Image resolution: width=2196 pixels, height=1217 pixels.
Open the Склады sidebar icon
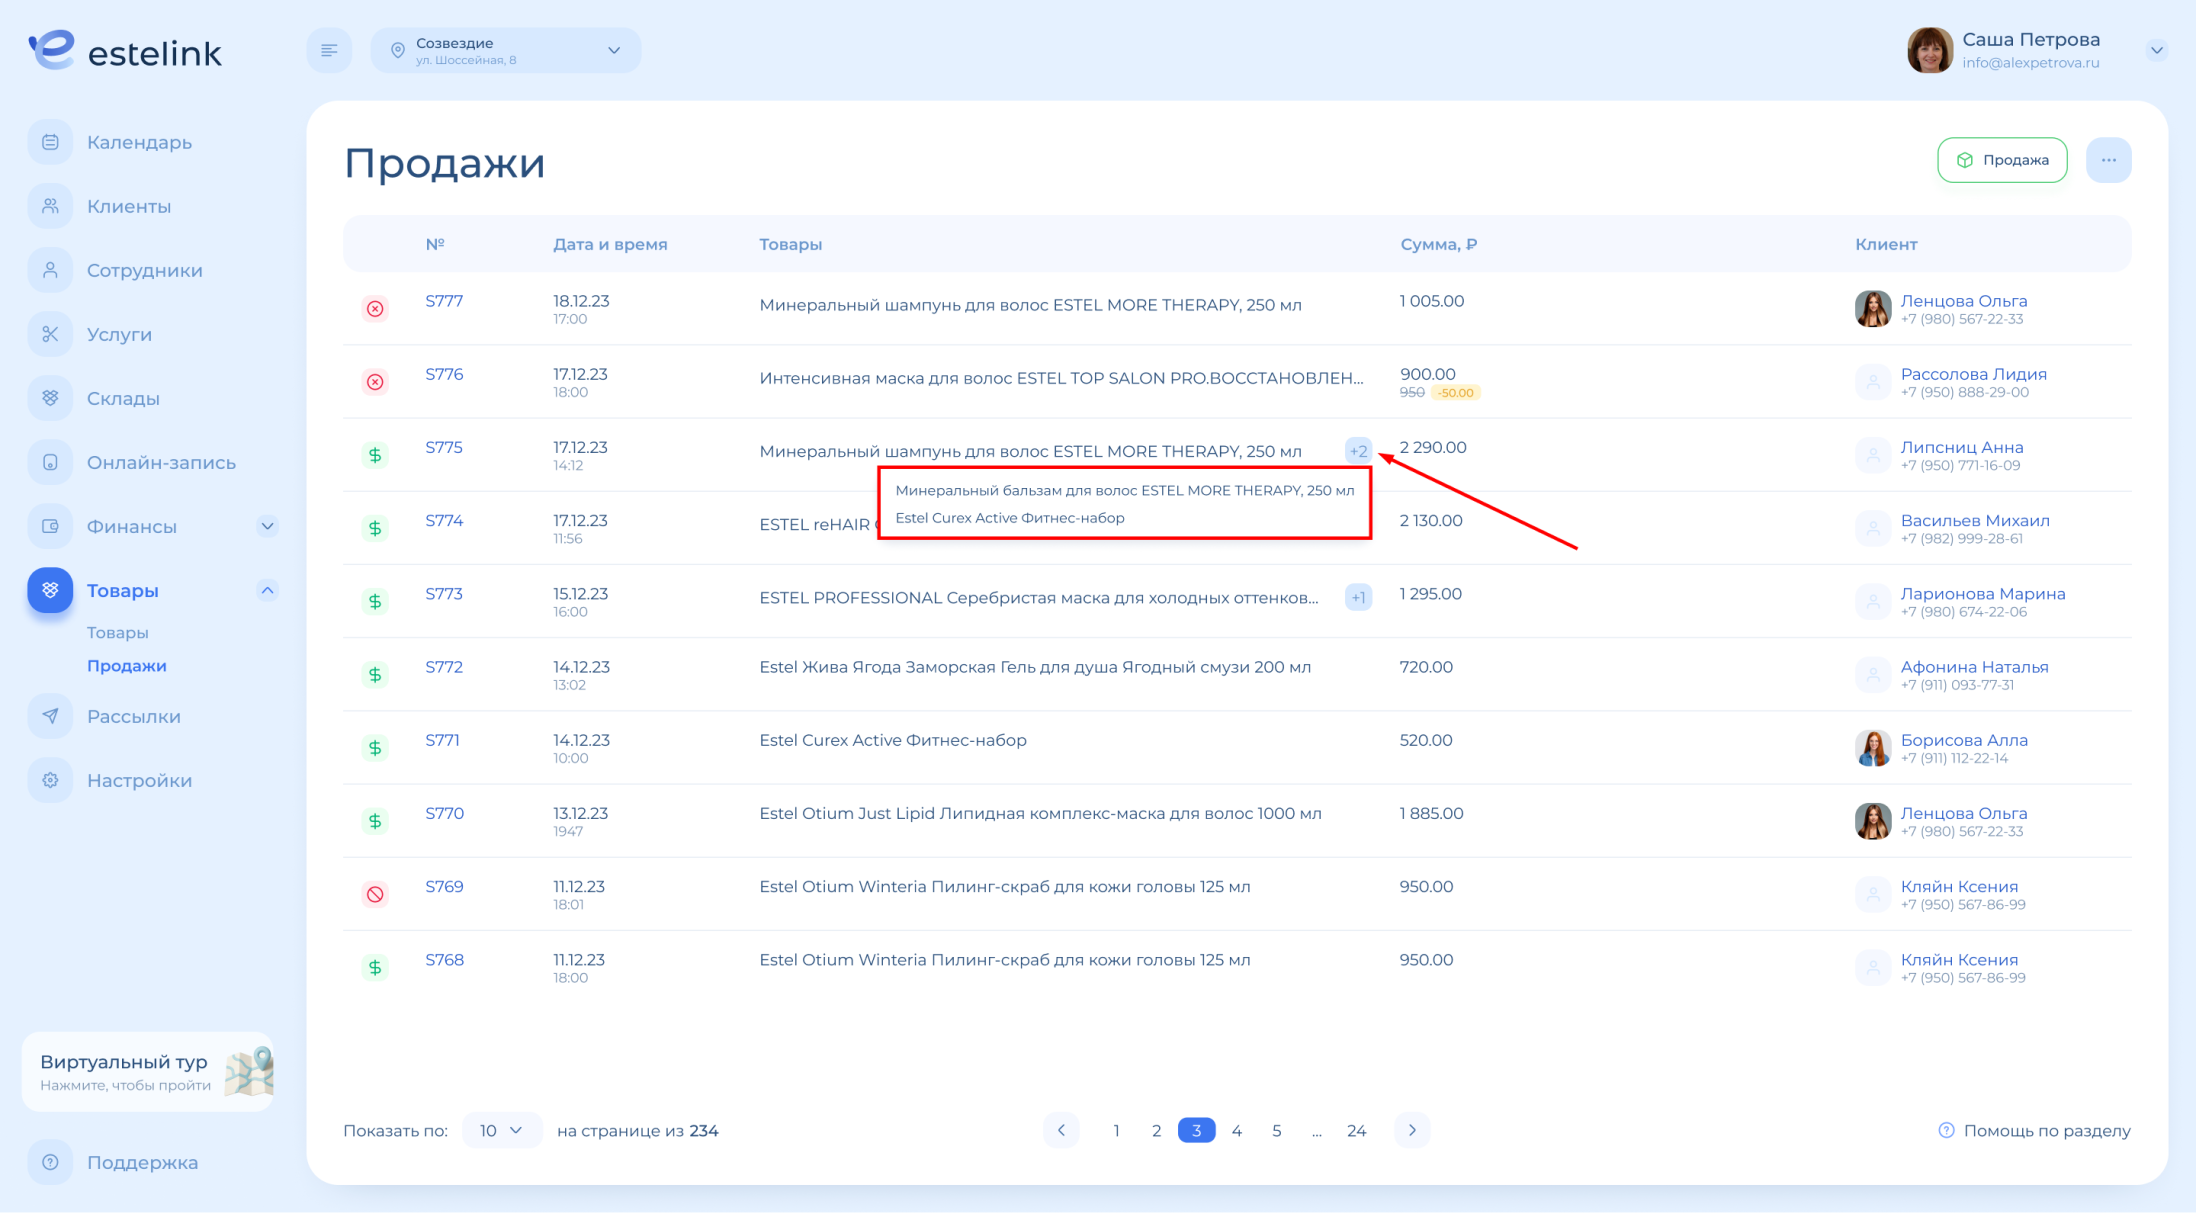pos(50,398)
